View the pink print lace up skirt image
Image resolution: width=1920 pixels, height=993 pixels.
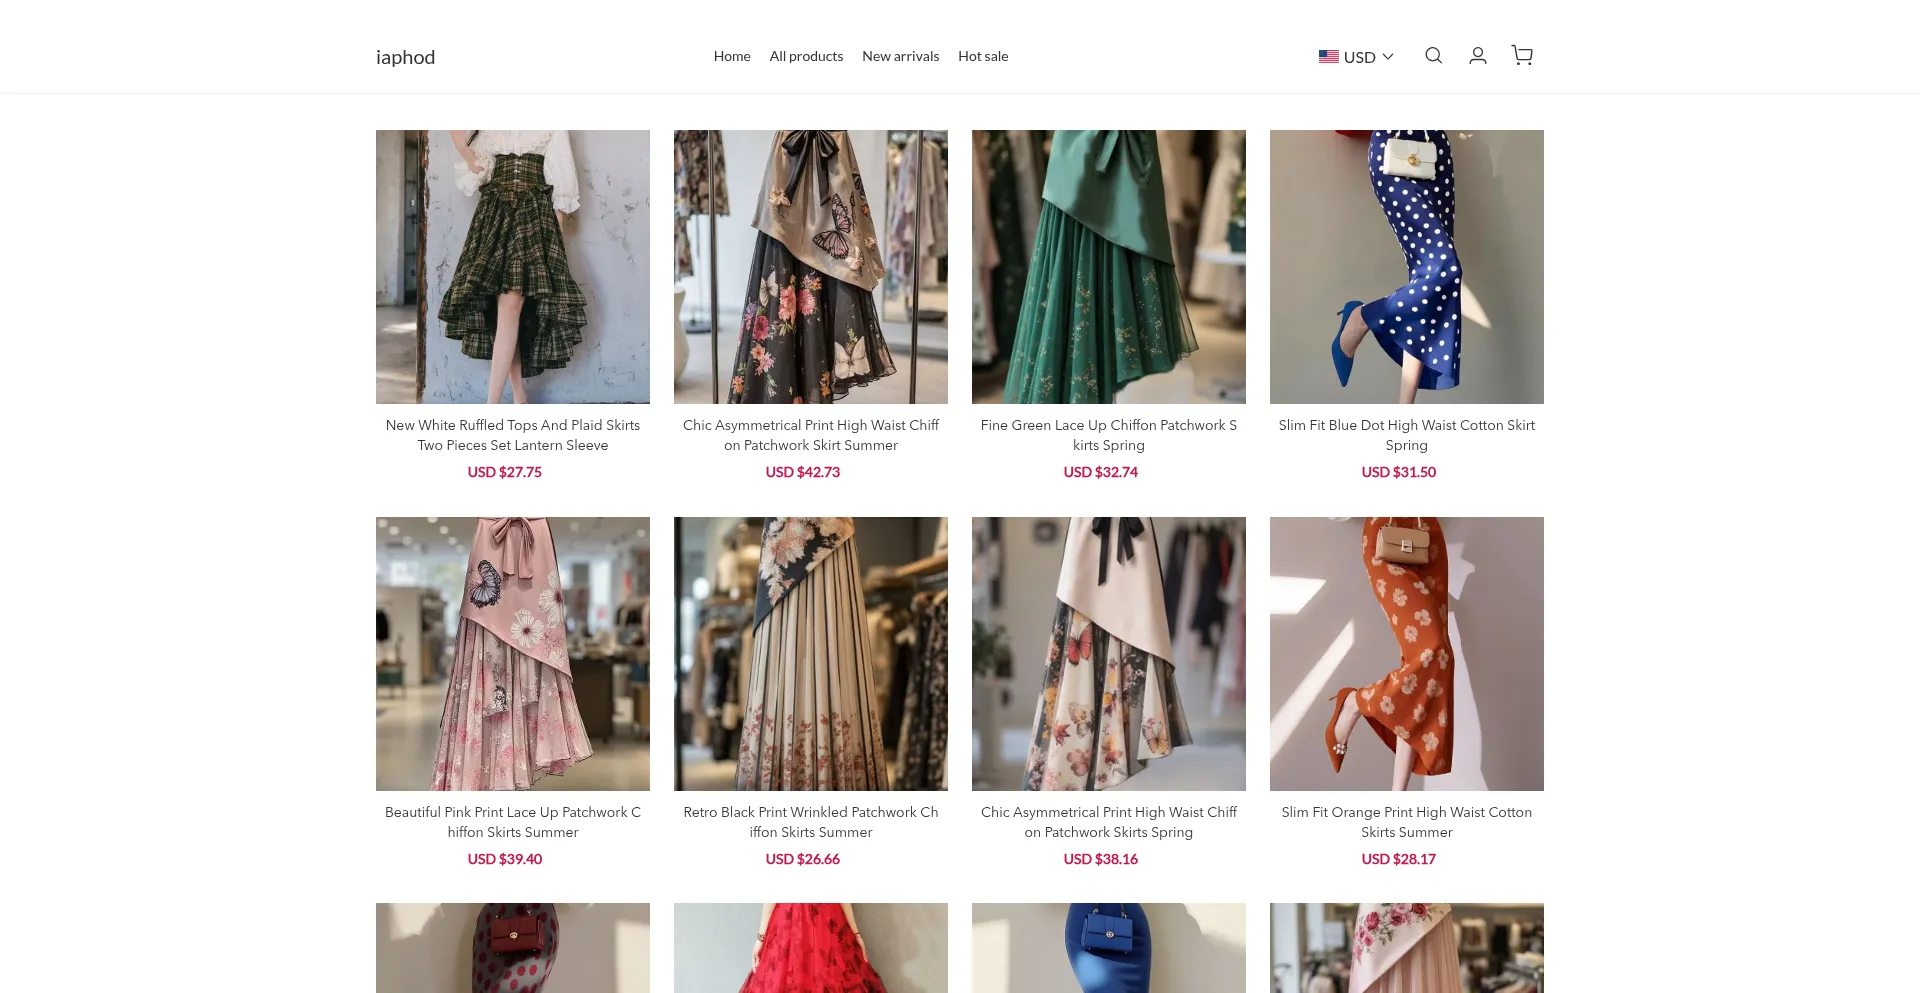(x=512, y=653)
